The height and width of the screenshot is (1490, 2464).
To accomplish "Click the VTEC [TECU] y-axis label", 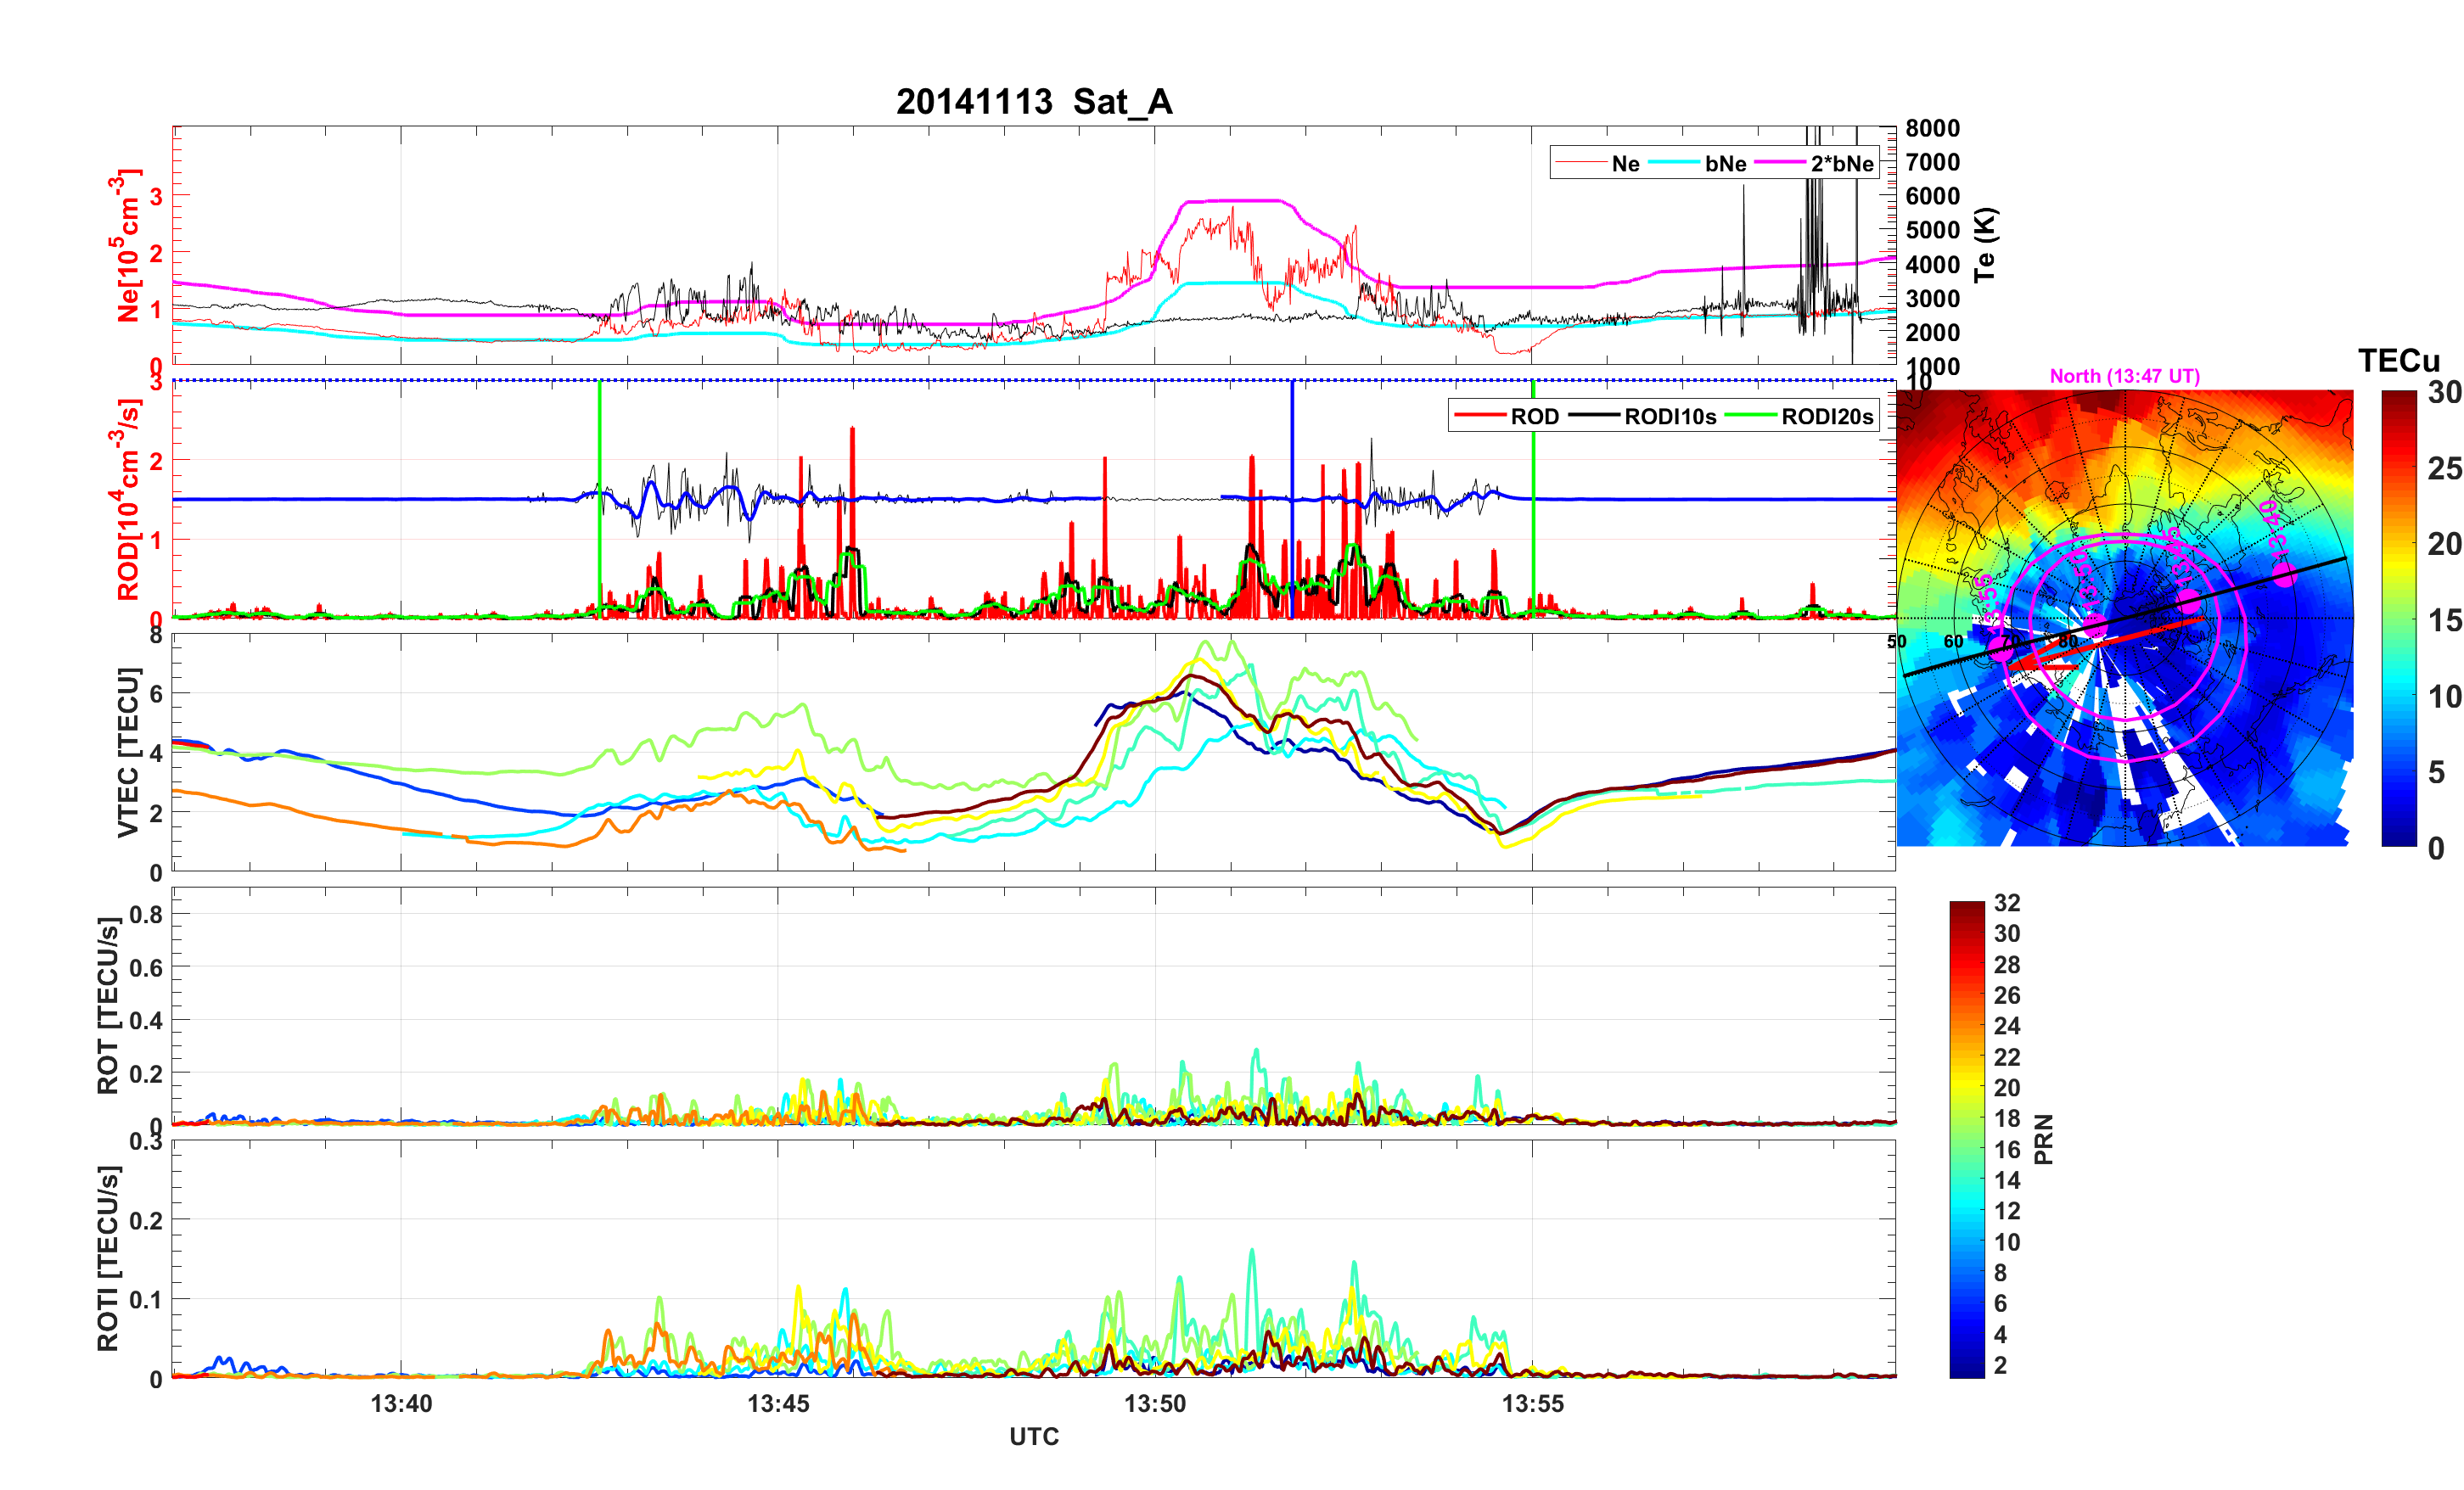I will click(x=127, y=752).
